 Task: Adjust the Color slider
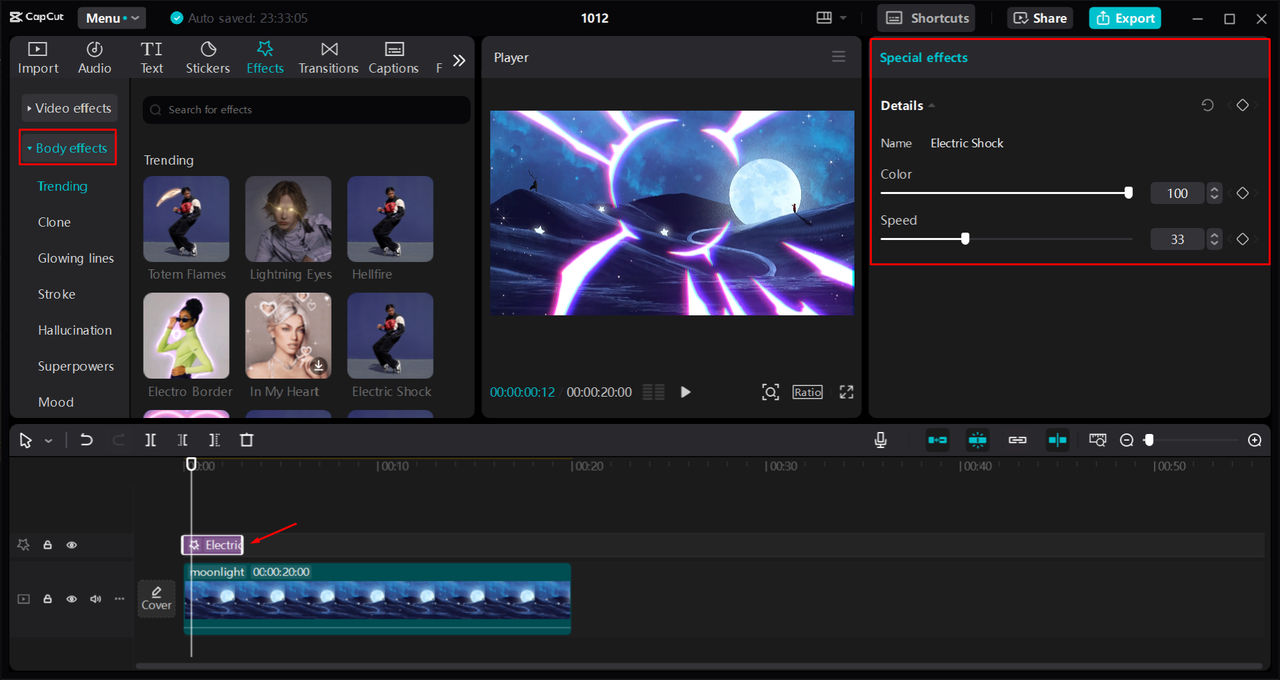tap(1005, 193)
